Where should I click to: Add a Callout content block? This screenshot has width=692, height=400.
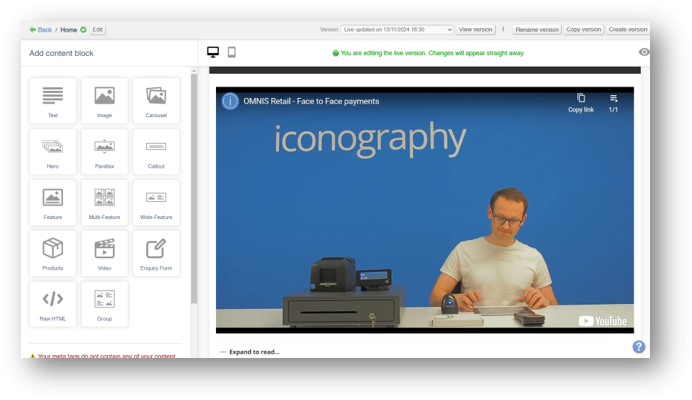tap(156, 151)
